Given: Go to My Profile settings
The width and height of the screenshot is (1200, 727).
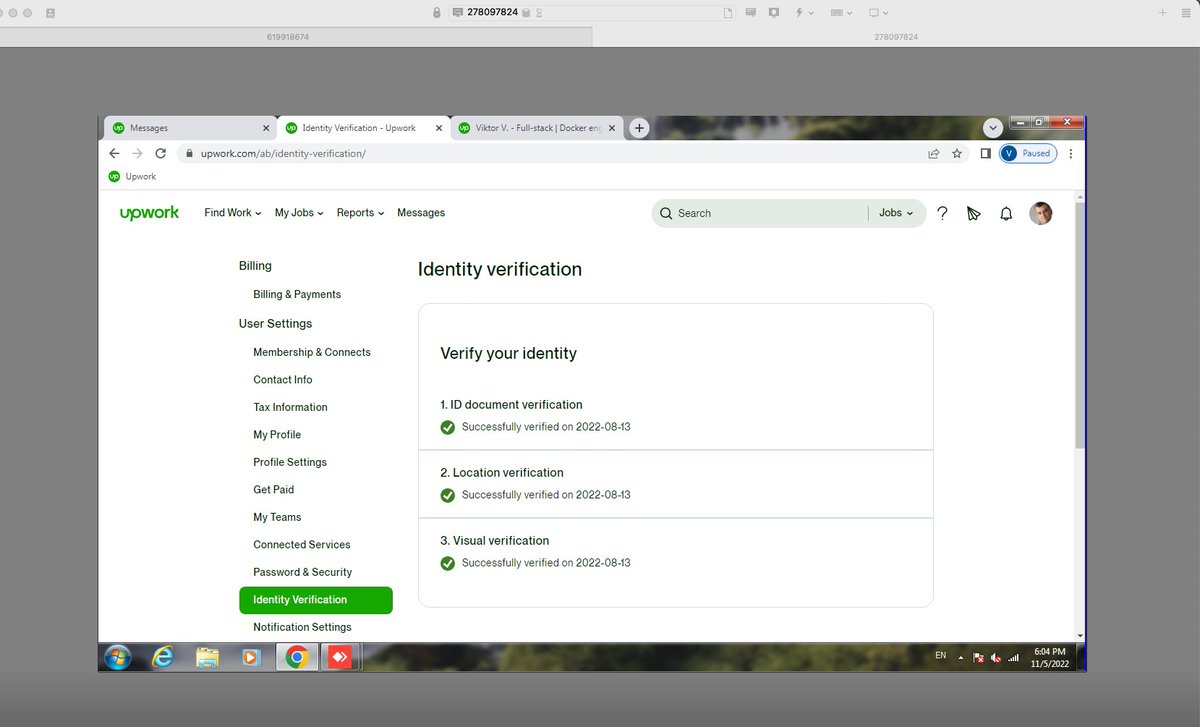Looking at the screenshot, I should click(277, 435).
